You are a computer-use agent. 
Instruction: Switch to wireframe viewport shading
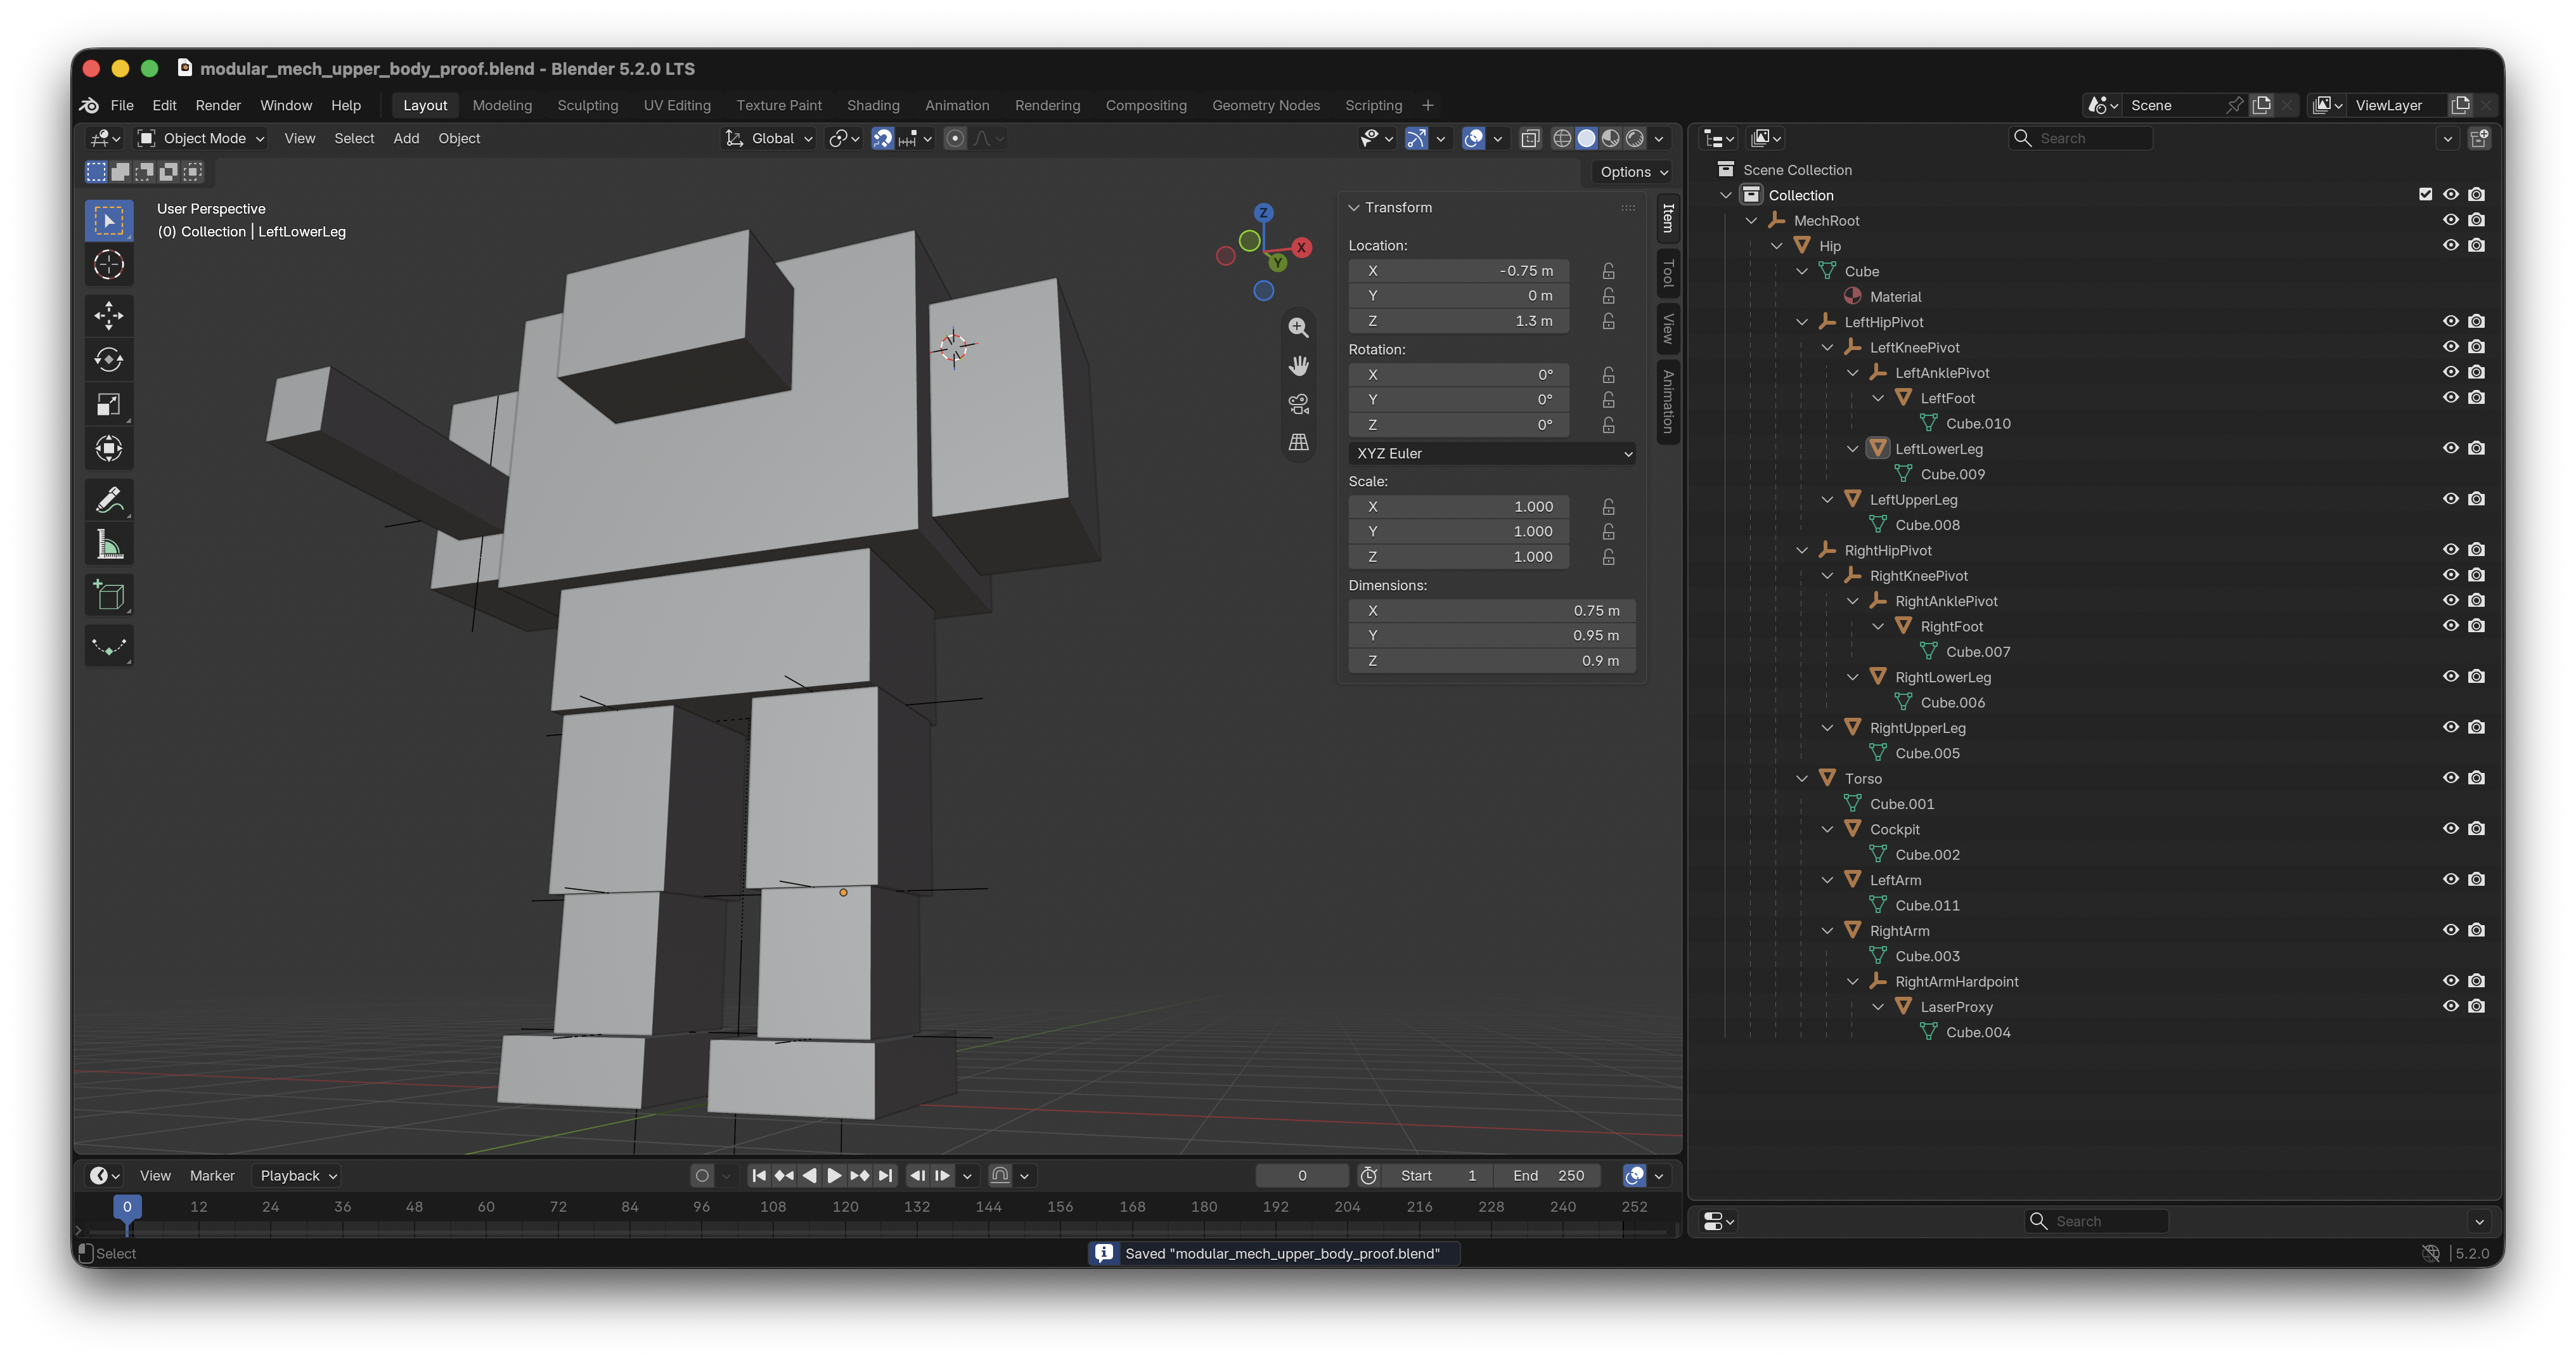pyautogui.click(x=1562, y=139)
